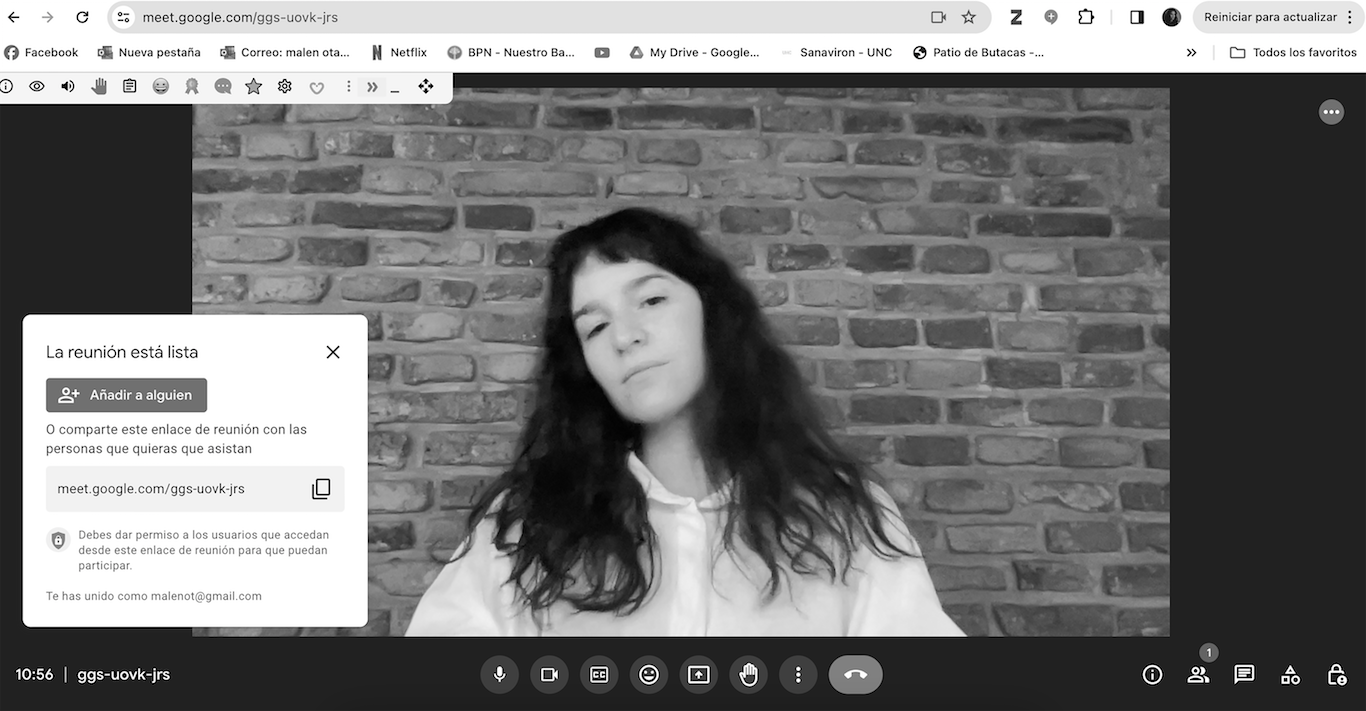Click the award ribbon icon in extension toolbar
1366x711 pixels.
tap(192, 87)
